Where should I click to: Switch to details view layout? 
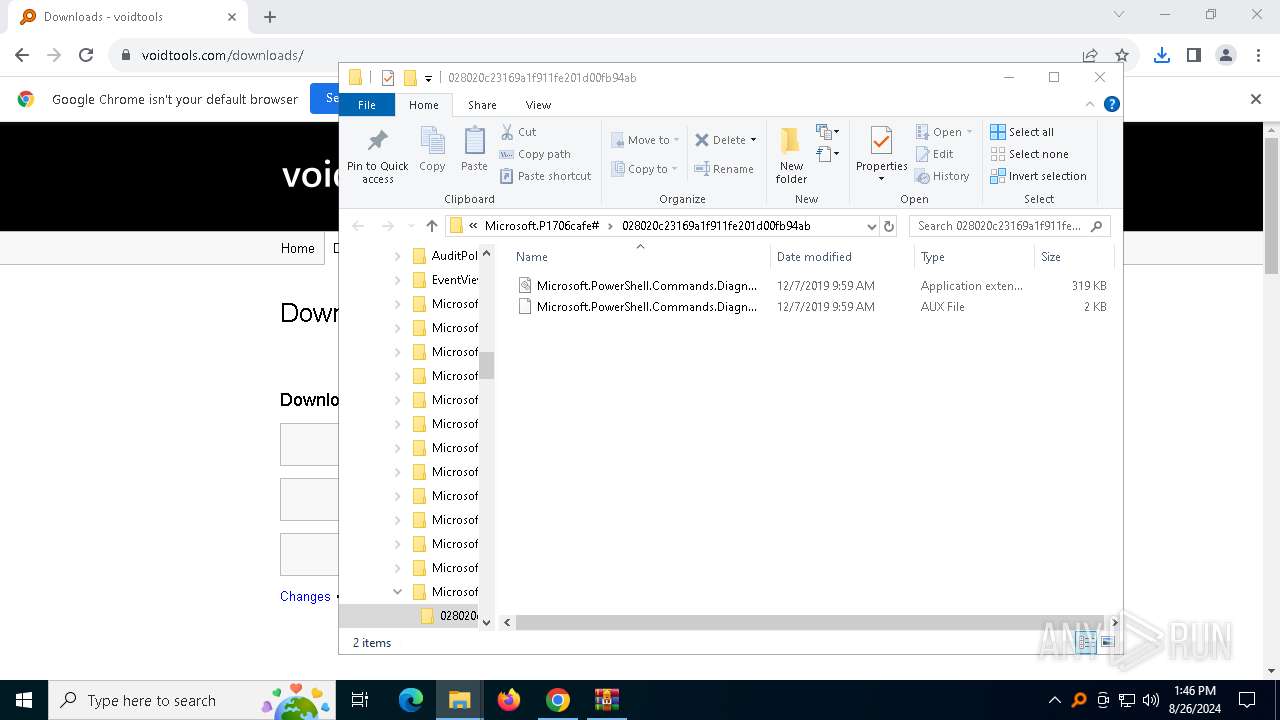pyautogui.click(x=1087, y=643)
